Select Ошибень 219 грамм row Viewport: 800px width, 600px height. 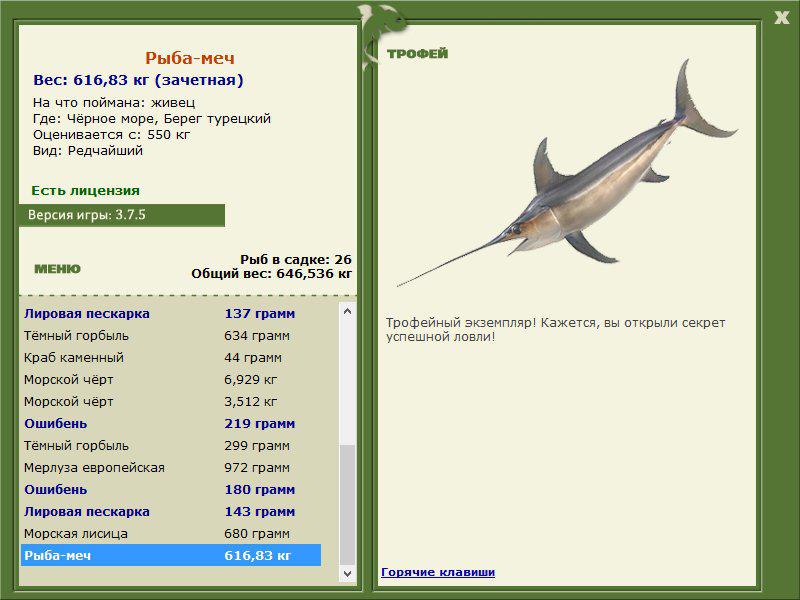(x=171, y=423)
